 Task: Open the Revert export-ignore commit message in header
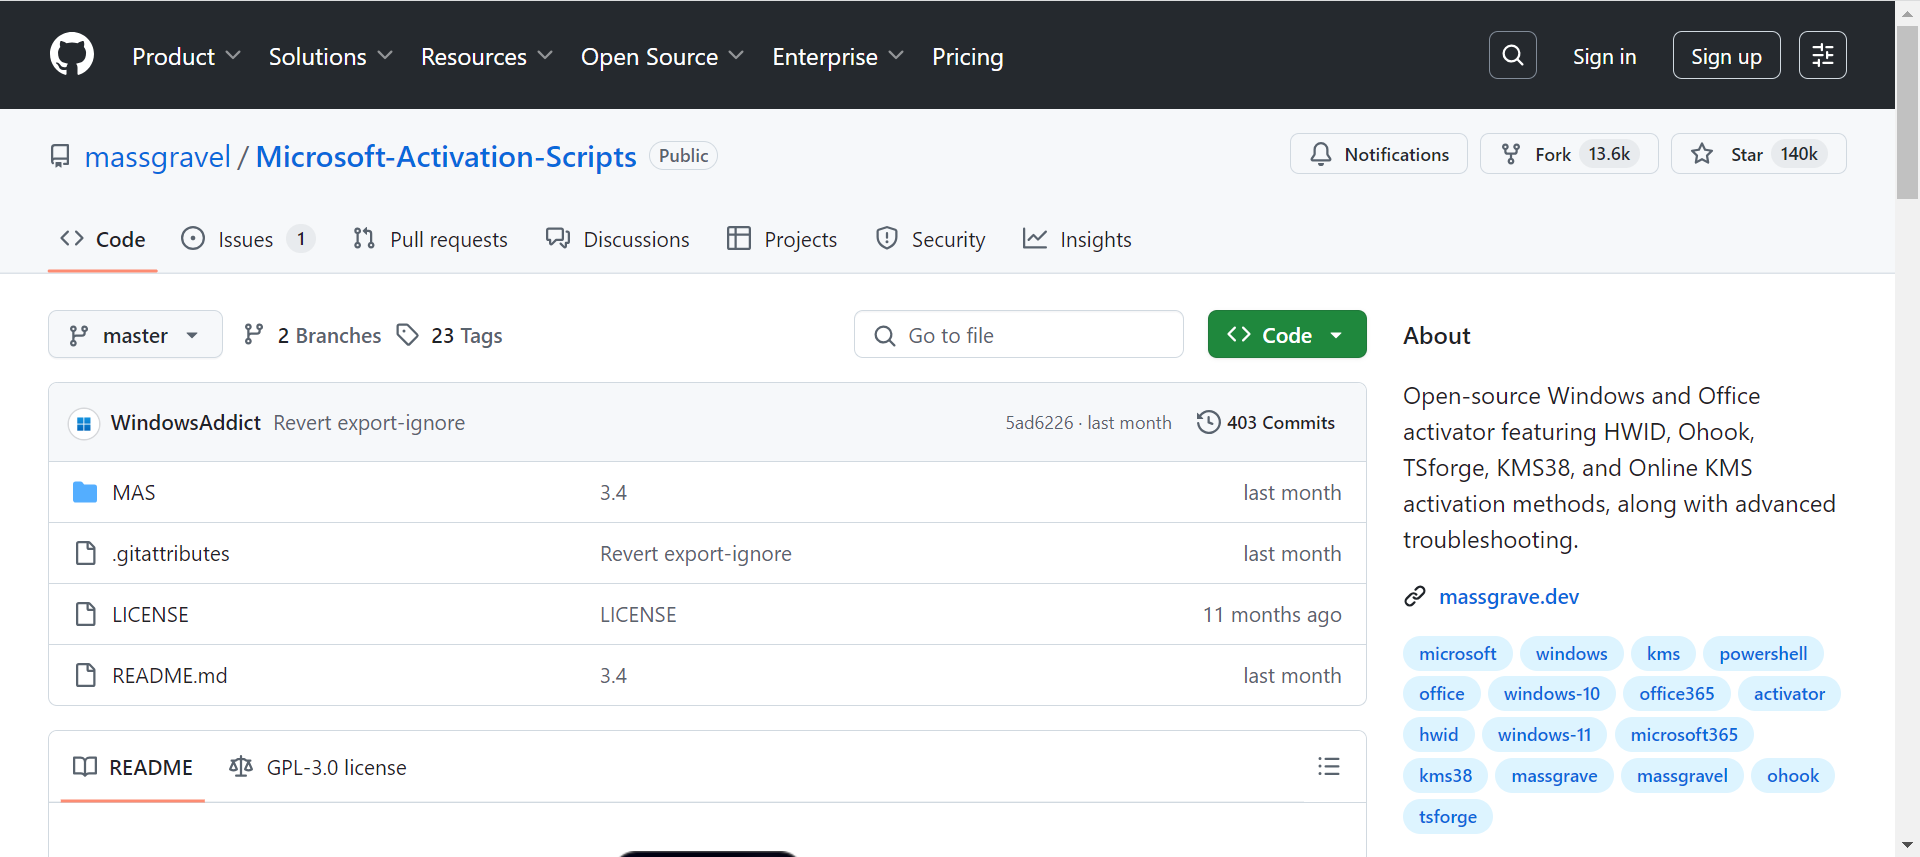[x=369, y=422]
